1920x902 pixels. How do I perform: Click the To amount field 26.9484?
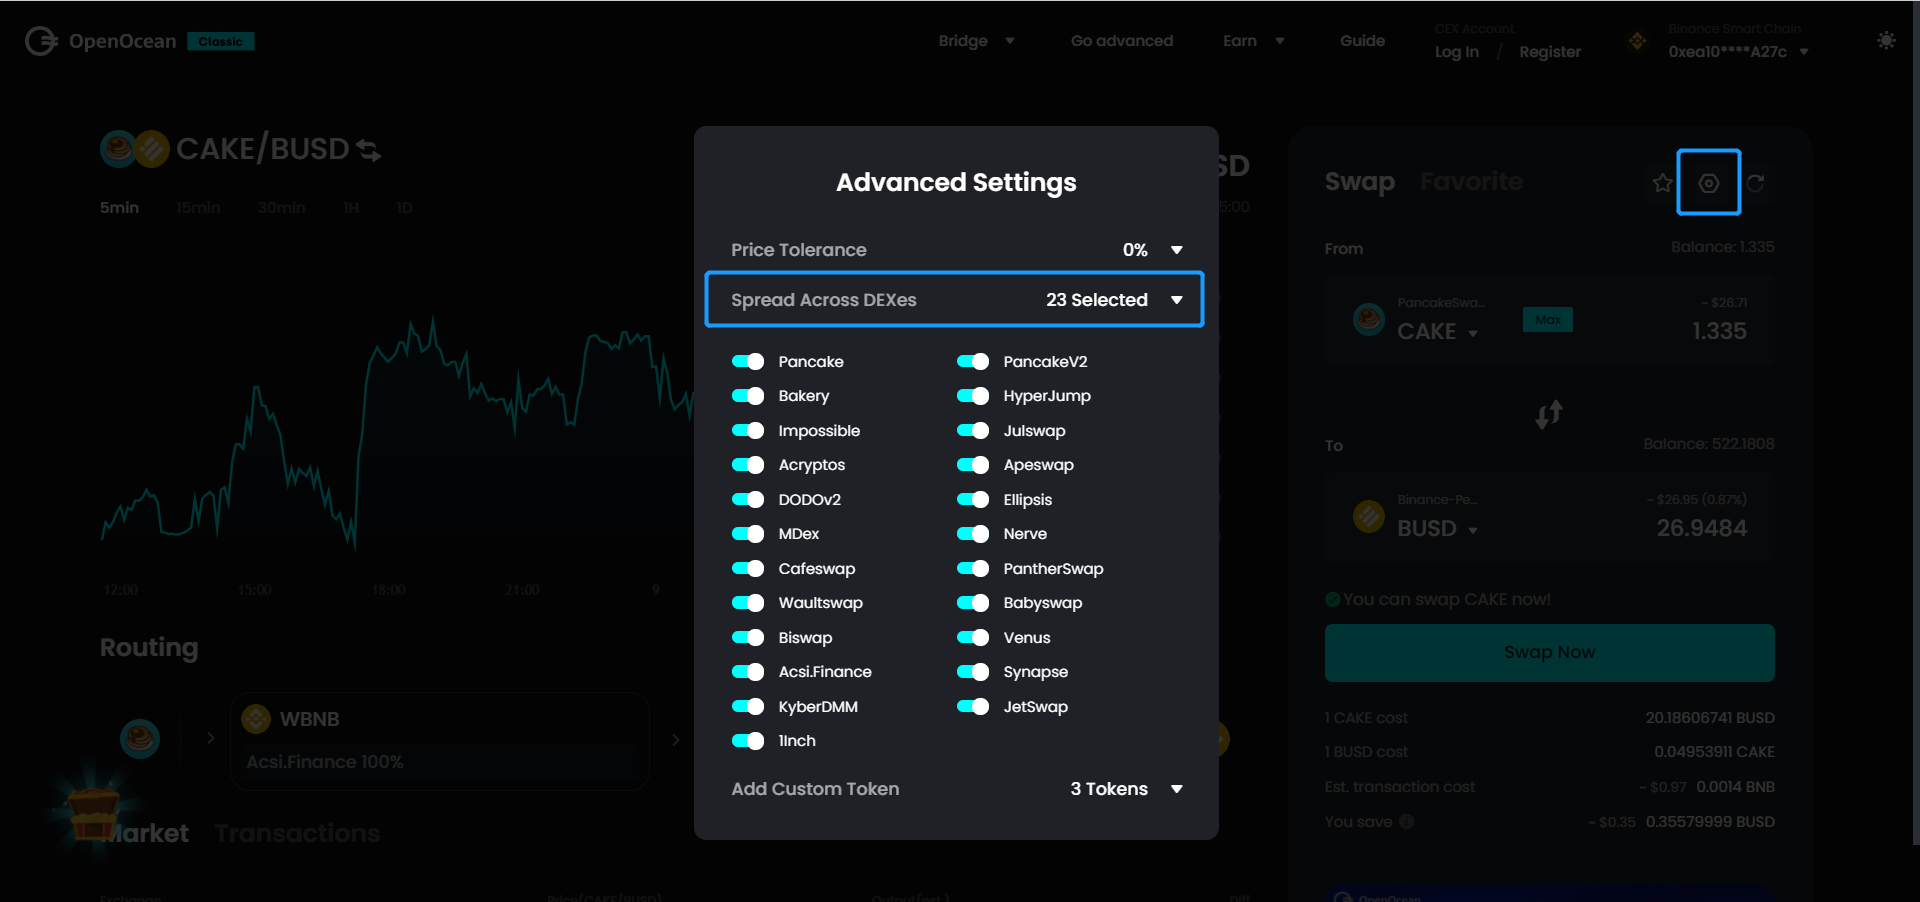point(1701,528)
